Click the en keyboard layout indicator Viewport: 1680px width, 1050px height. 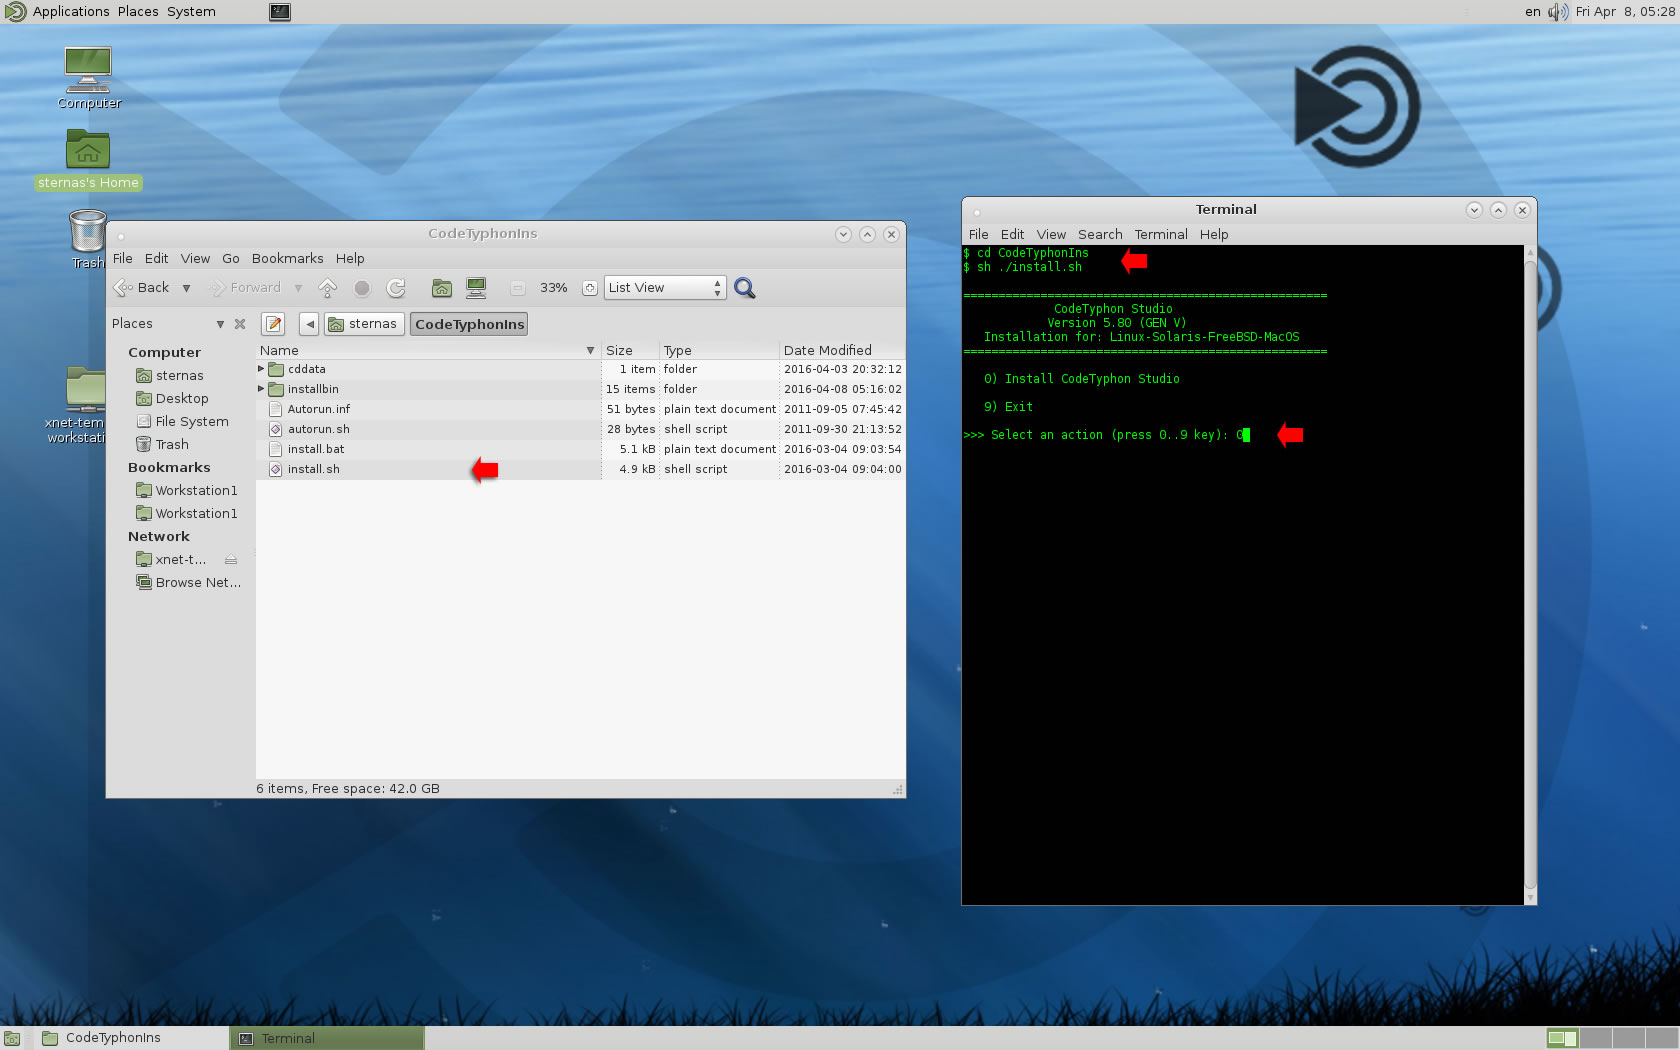click(x=1532, y=12)
